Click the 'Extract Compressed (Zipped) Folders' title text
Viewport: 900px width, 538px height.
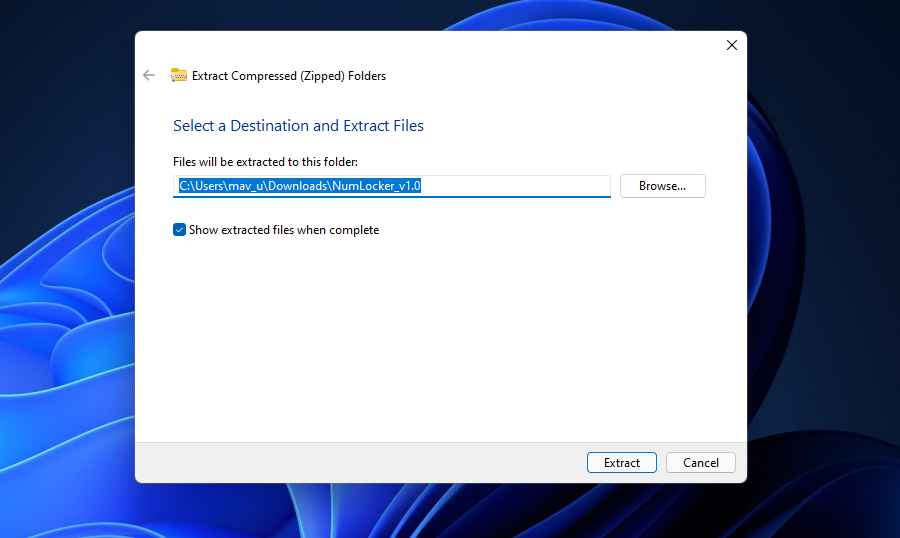click(289, 76)
